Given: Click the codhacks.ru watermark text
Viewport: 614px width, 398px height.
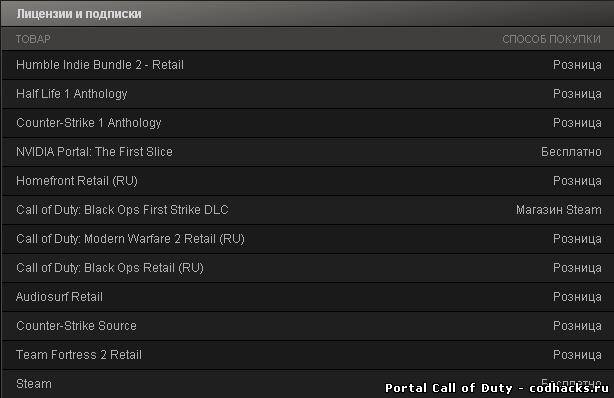Looking at the screenshot, I should 569,388.
